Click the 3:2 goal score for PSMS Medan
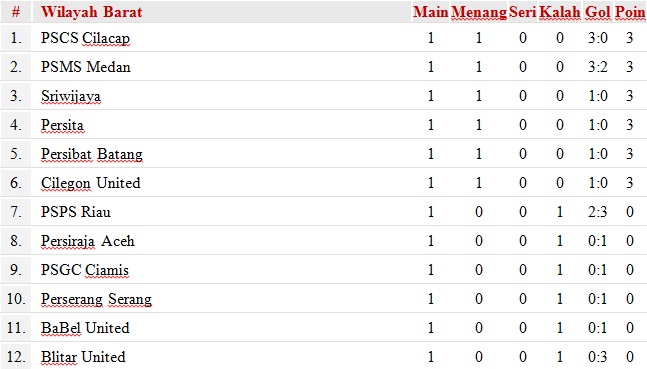 pos(597,67)
